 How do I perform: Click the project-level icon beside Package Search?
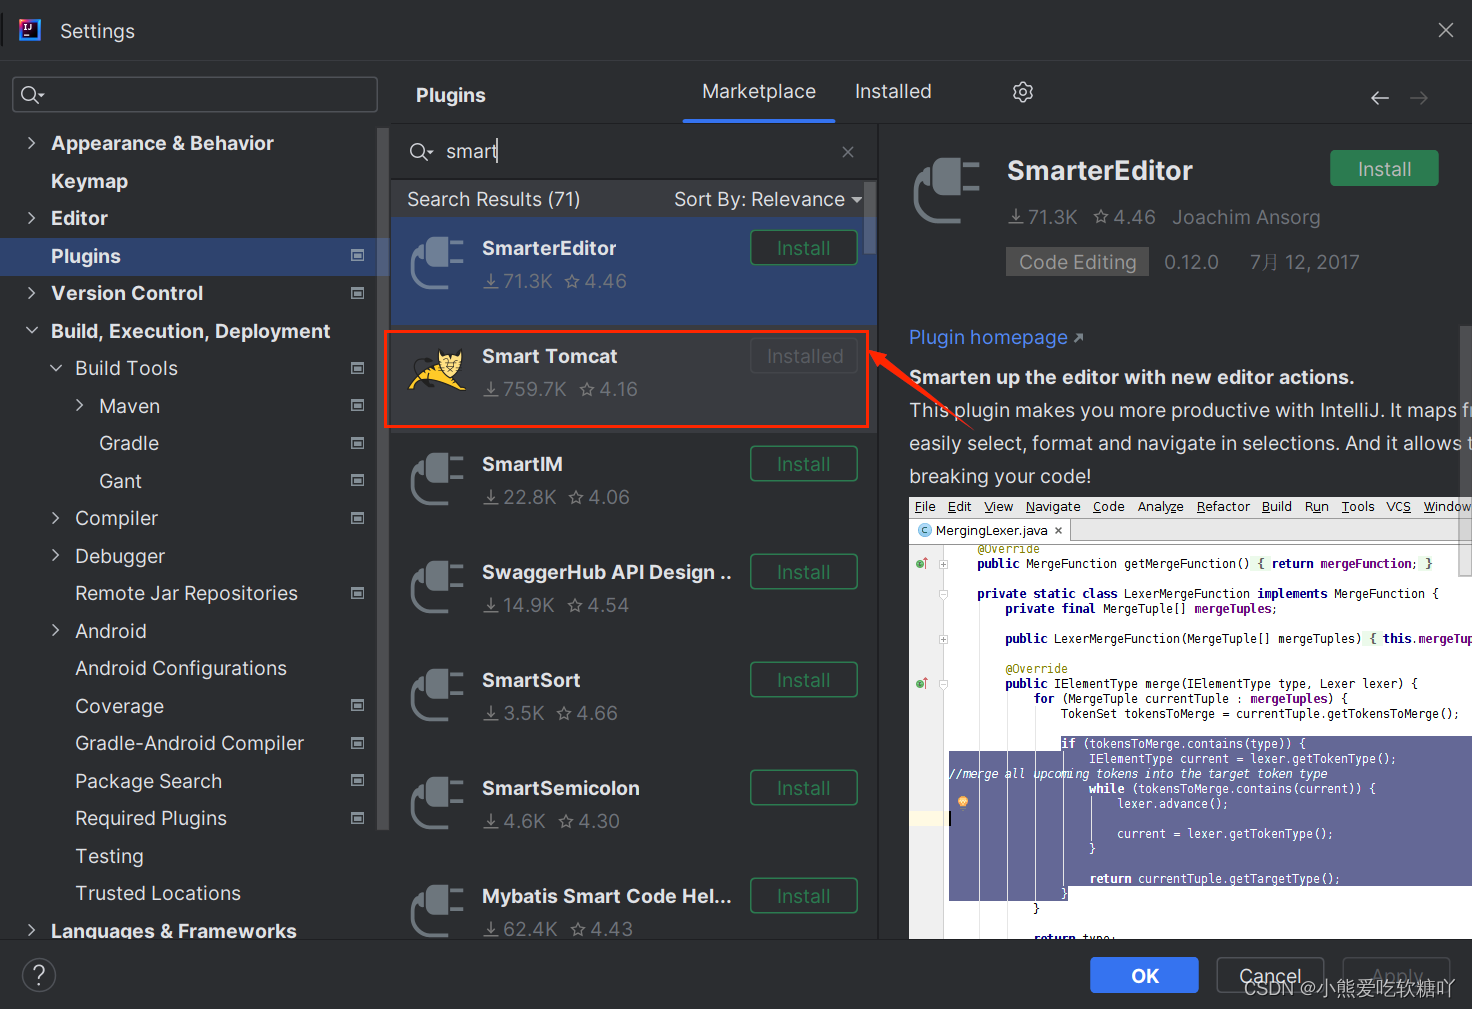[x=357, y=781]
